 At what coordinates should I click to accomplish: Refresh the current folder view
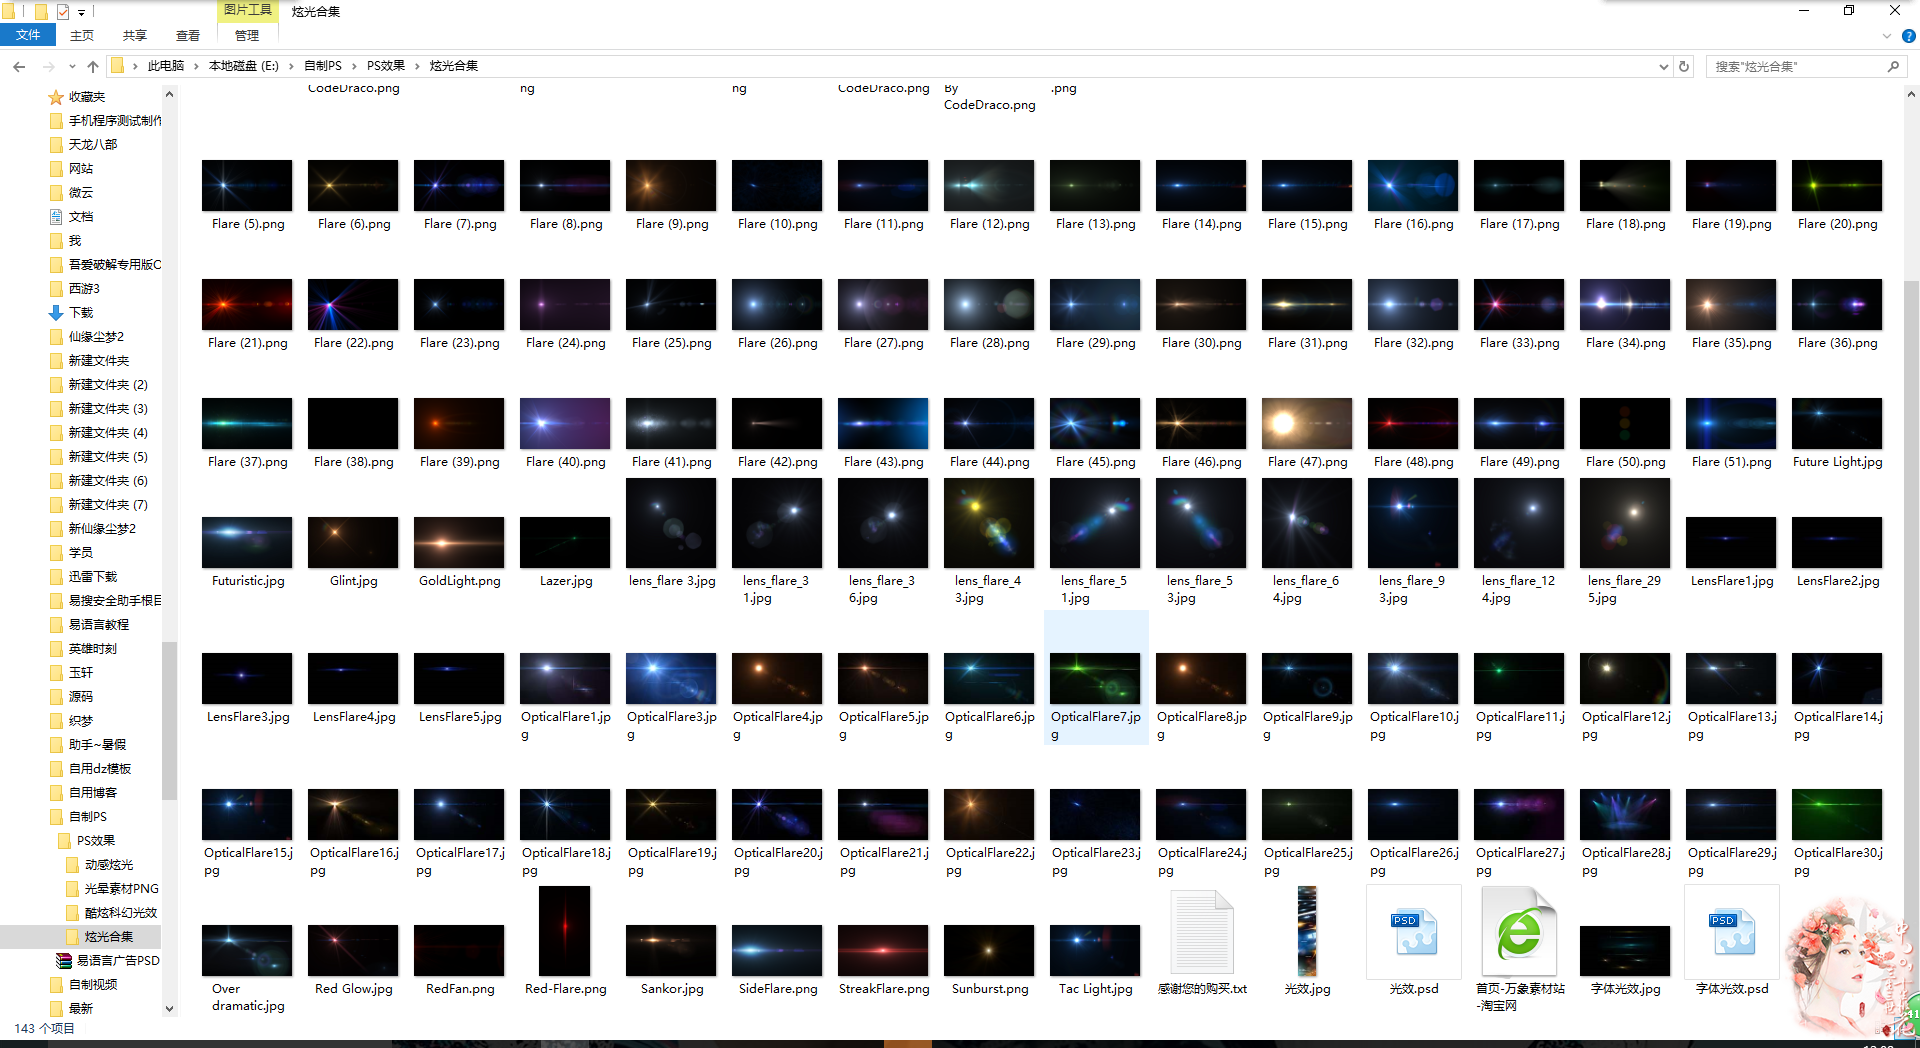pos(1684,66)
